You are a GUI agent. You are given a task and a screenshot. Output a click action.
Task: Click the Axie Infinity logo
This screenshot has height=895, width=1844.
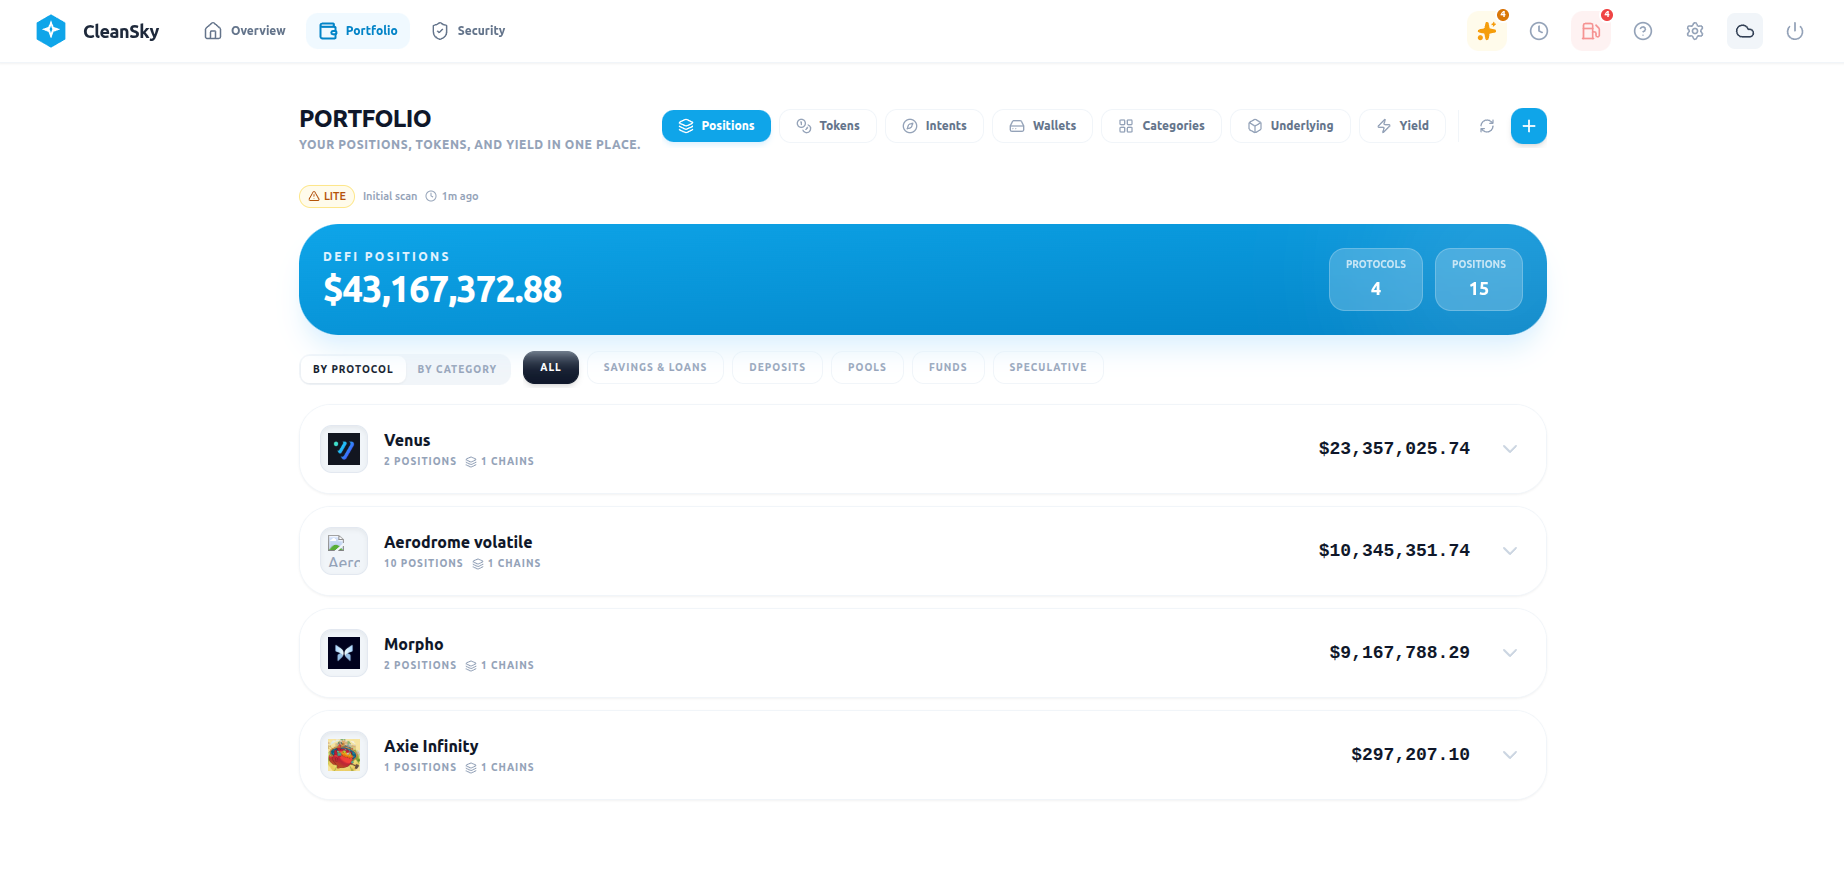[344, 756]
